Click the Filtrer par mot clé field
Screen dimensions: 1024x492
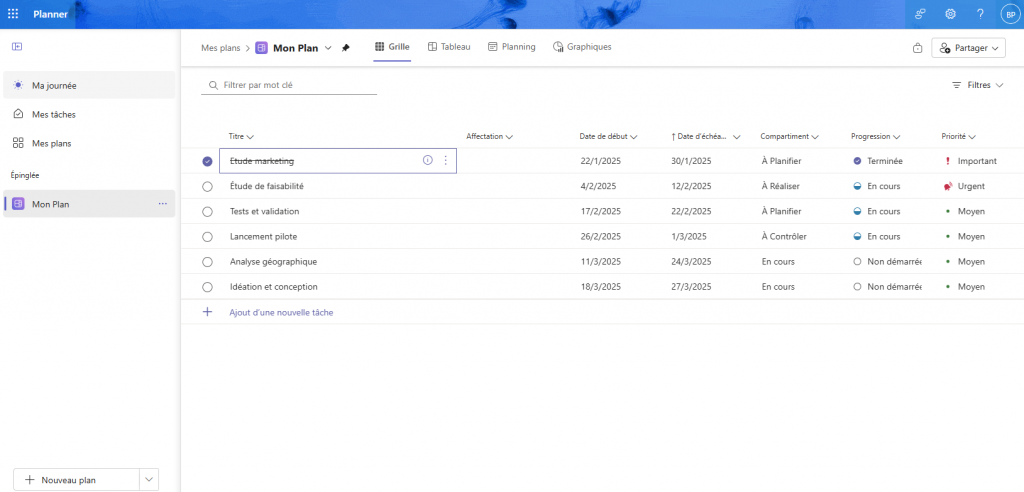(290, 86)
